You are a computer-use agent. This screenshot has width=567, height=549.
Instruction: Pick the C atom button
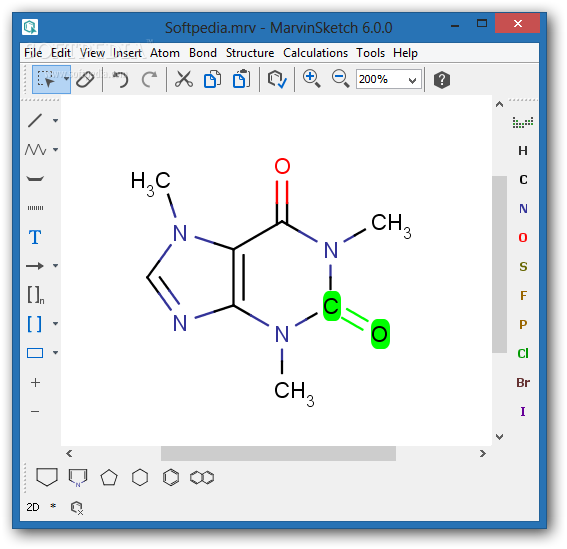(523, 180)
